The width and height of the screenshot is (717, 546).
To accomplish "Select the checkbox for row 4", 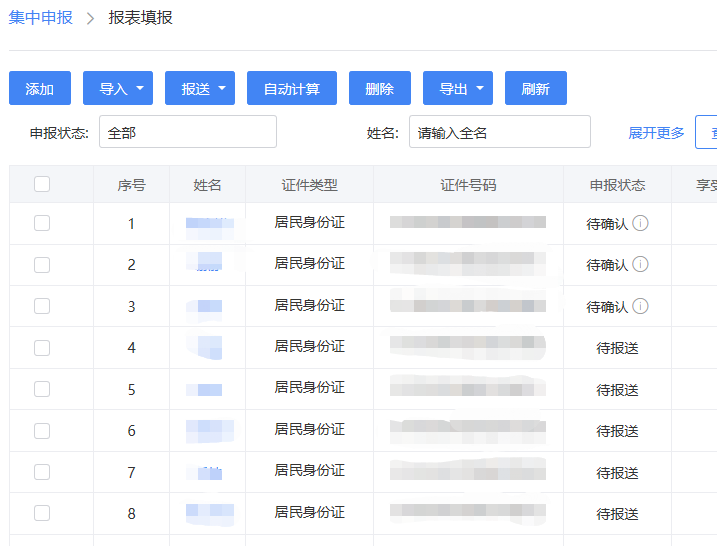I will [x=42, y=348].
